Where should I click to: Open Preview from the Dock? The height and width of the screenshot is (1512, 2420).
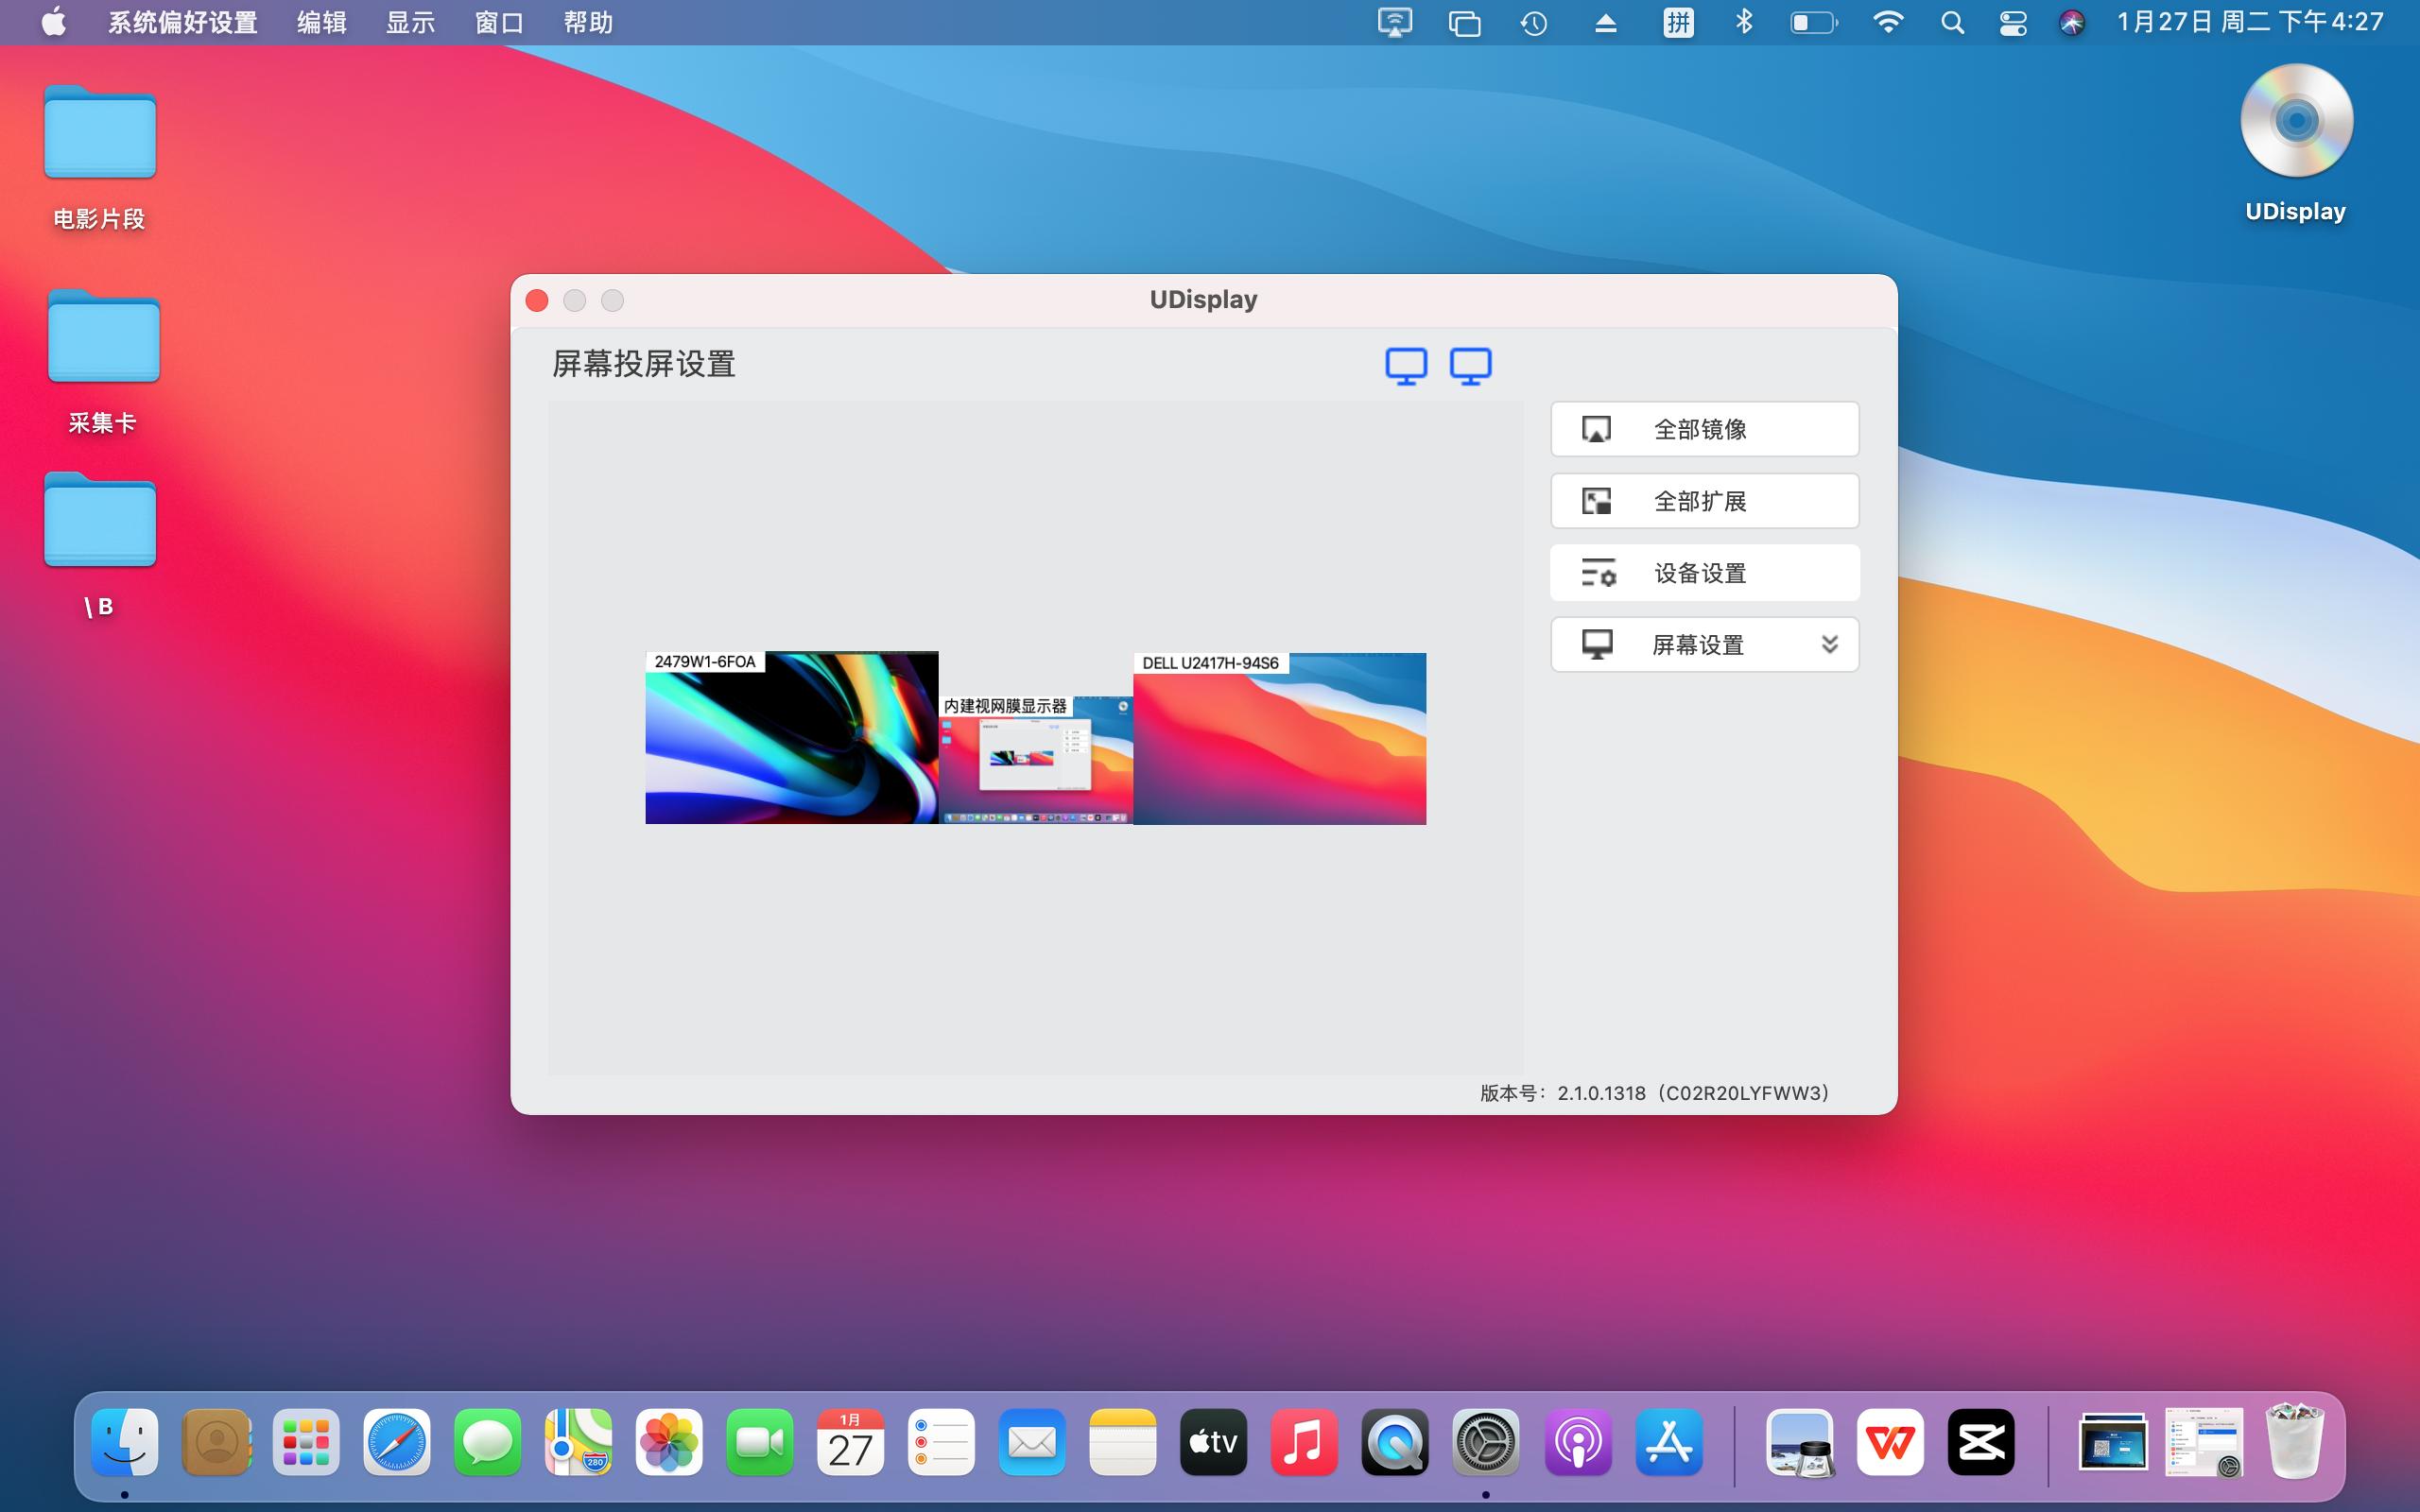[x=1800, y=1442]
